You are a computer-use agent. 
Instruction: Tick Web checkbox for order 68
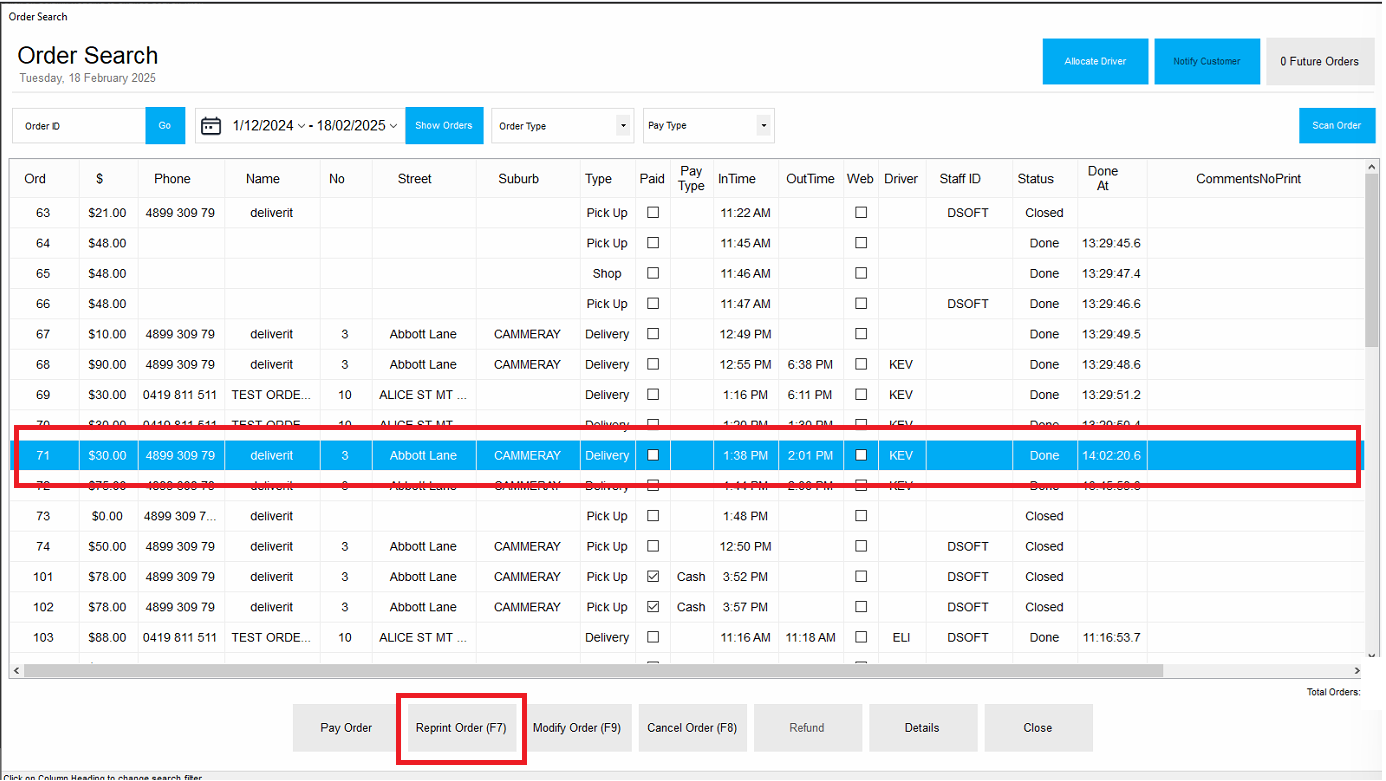[x=861, y=364]
